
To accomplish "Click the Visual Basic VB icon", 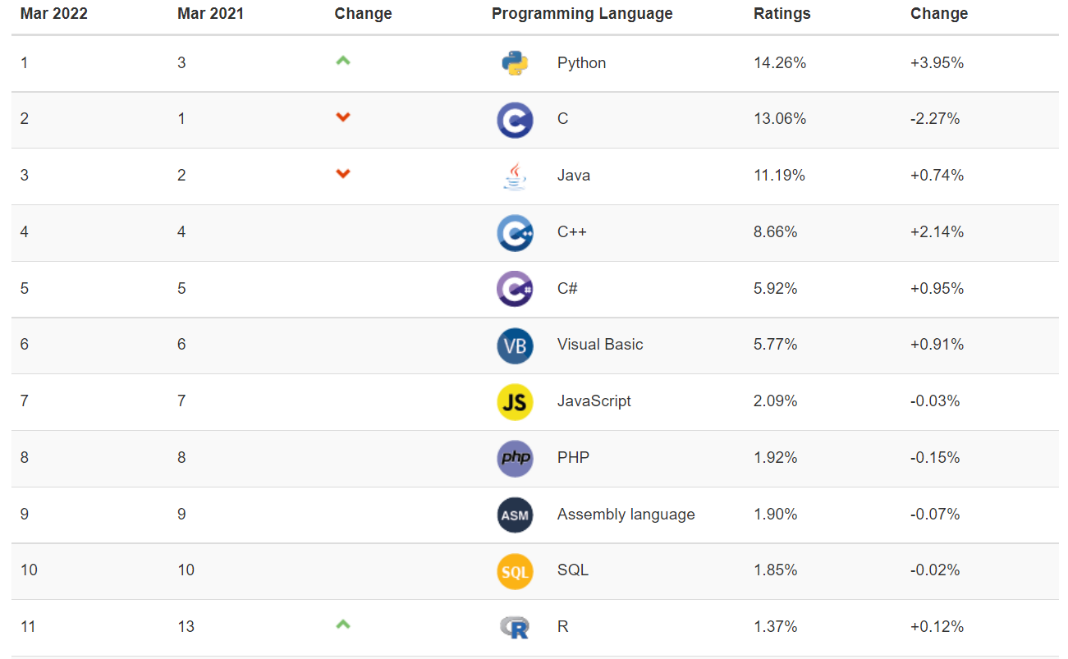I will click(514, 345).
